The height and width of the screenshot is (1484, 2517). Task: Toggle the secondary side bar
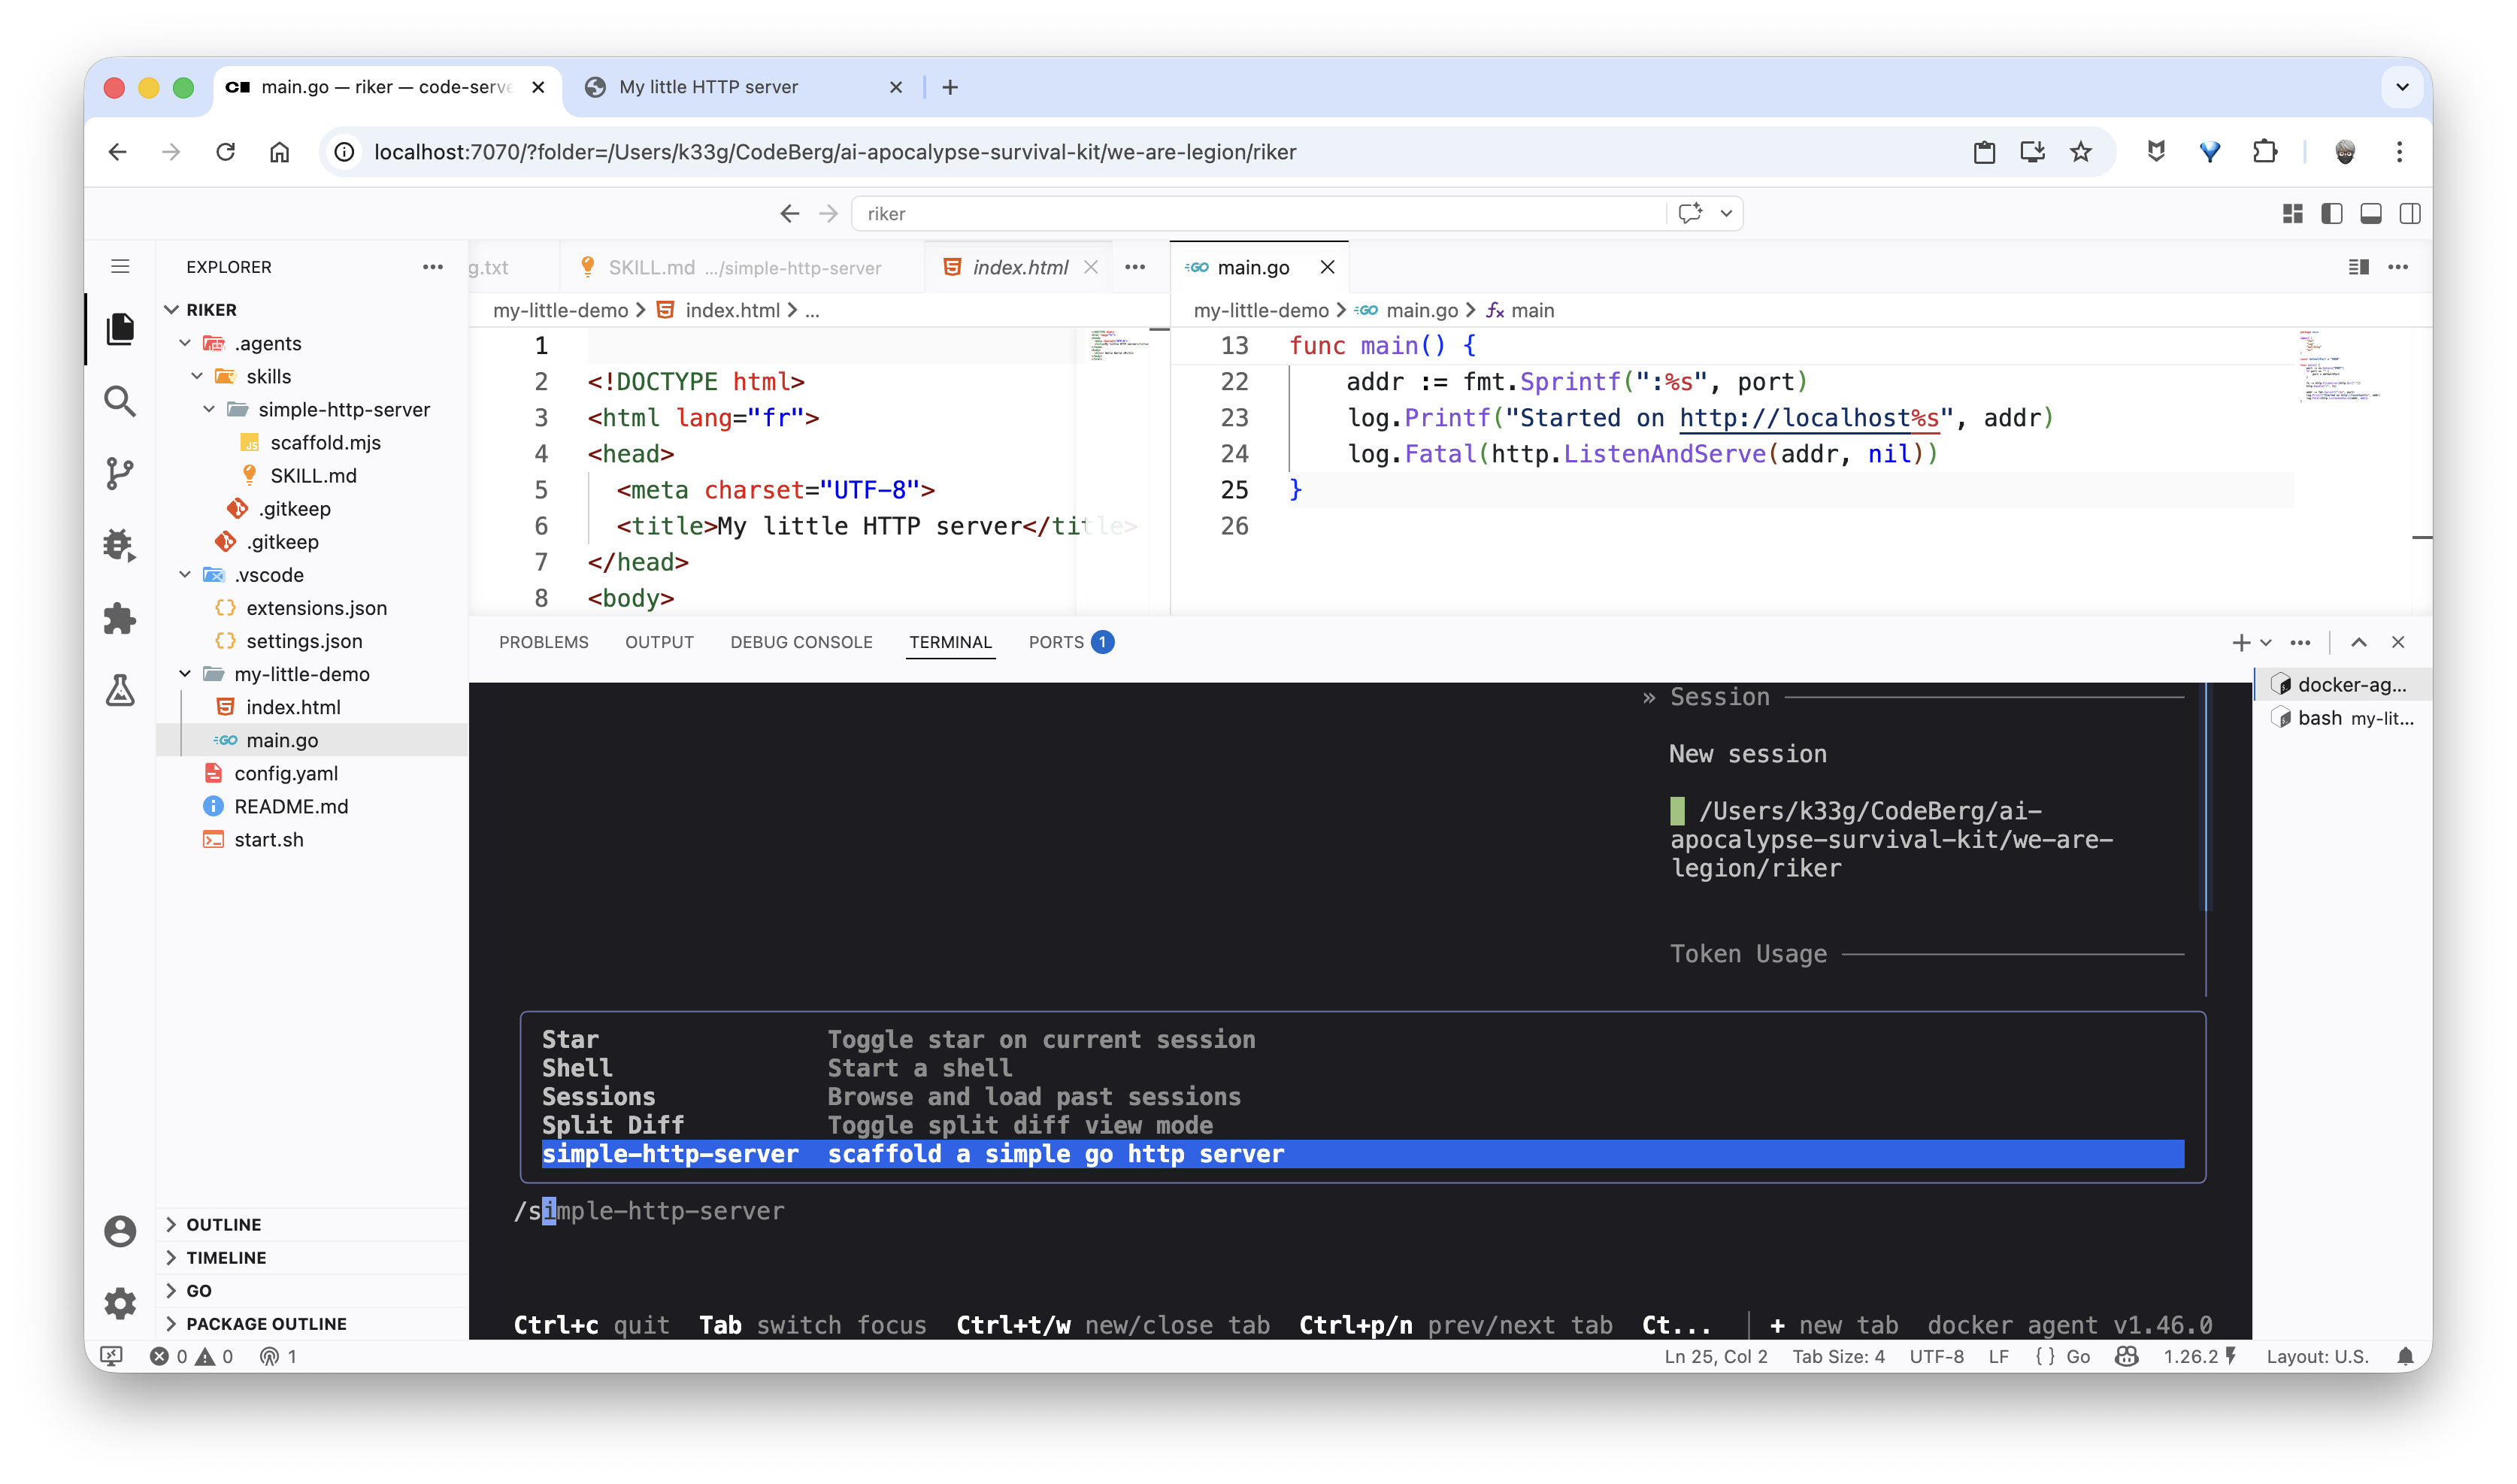click(x=2409, y=213)
